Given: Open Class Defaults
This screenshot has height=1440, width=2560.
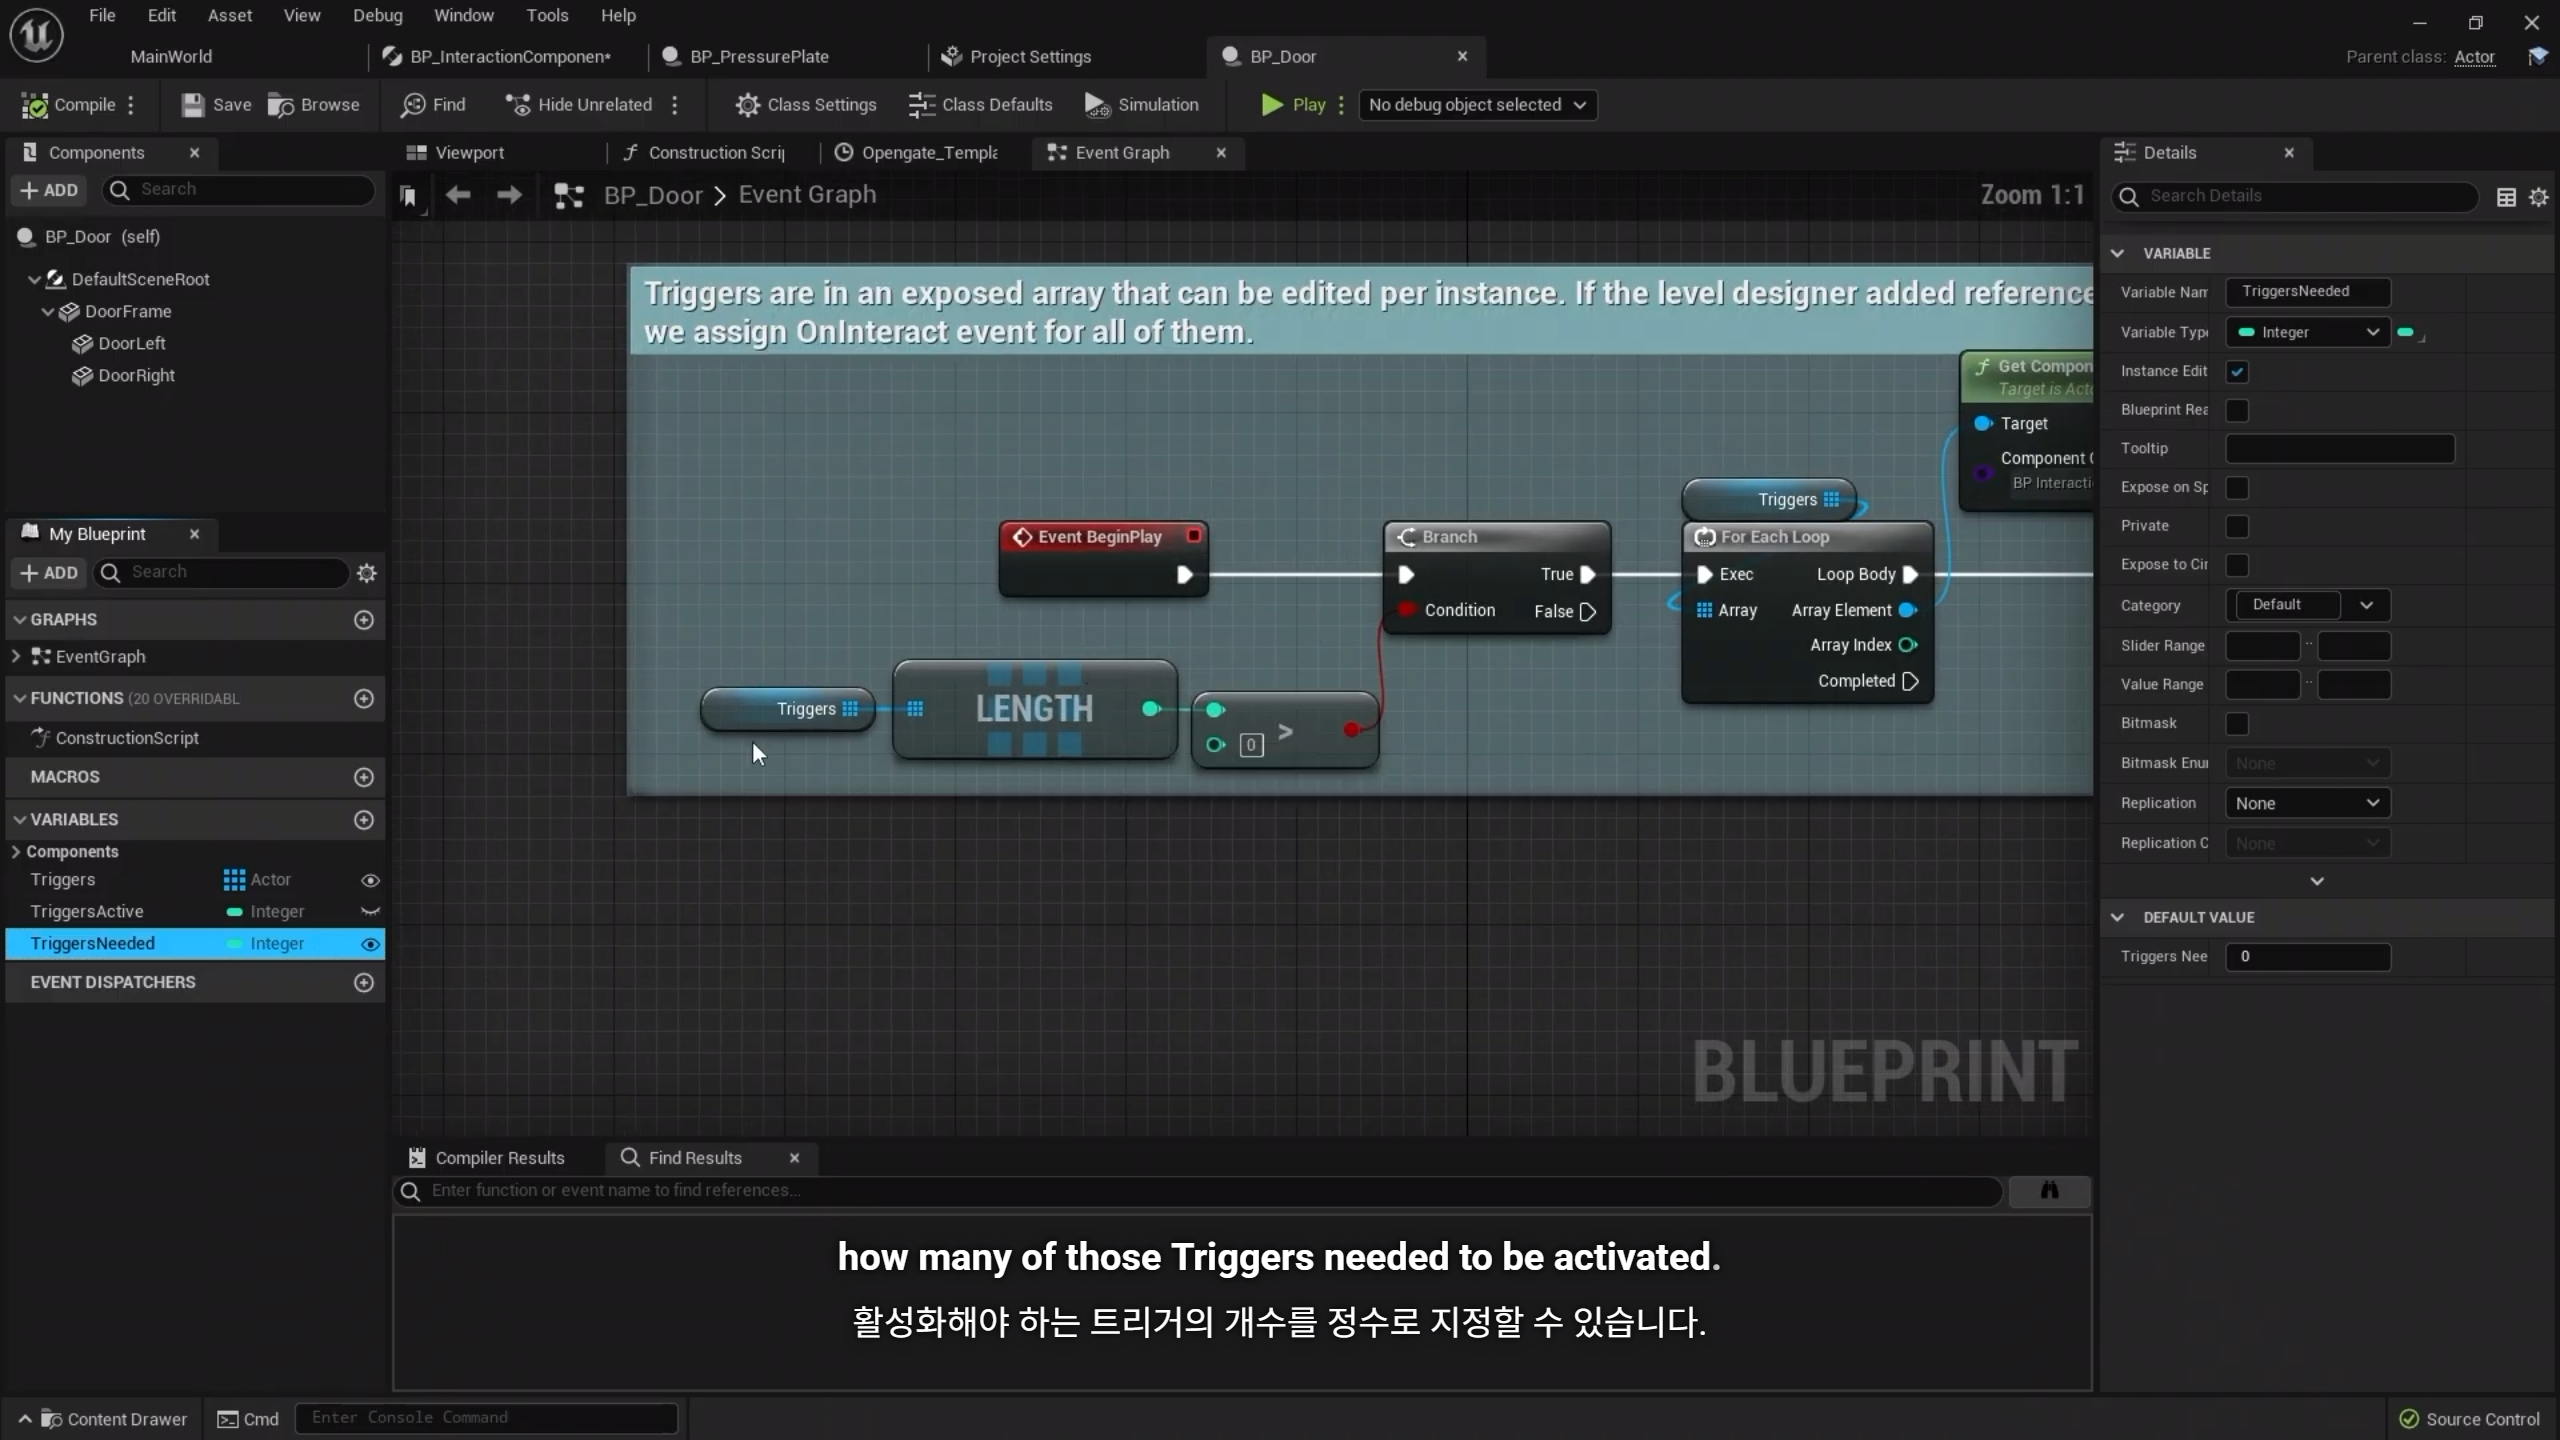Looking at the screenshot, I should [x=980, y=105].
